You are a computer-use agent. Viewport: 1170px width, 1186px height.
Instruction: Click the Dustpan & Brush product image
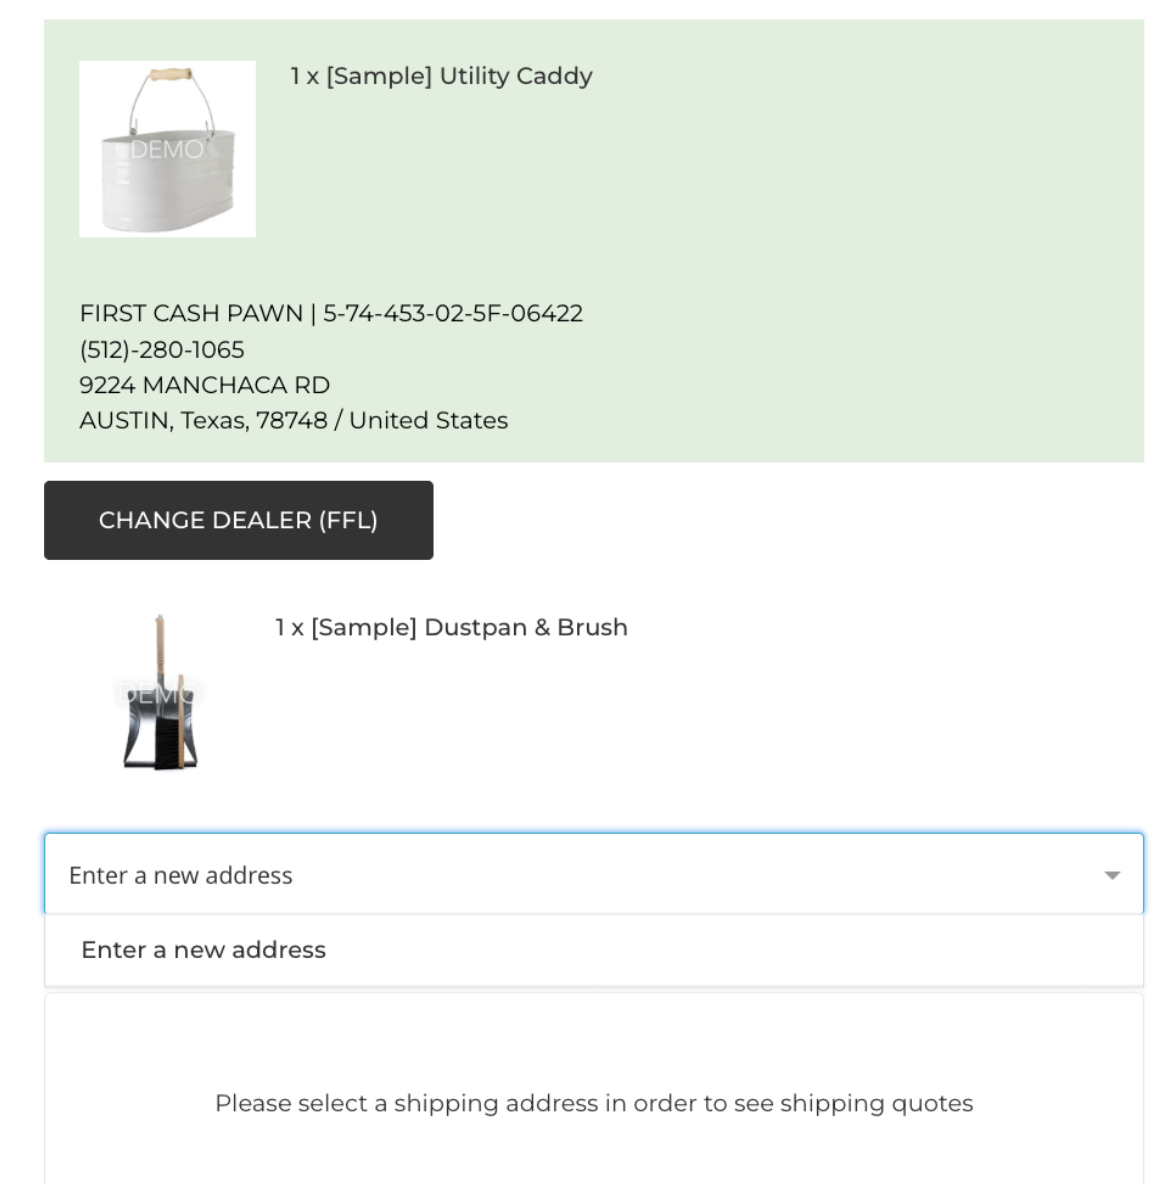pyautogui.click(x=160, y=693)
